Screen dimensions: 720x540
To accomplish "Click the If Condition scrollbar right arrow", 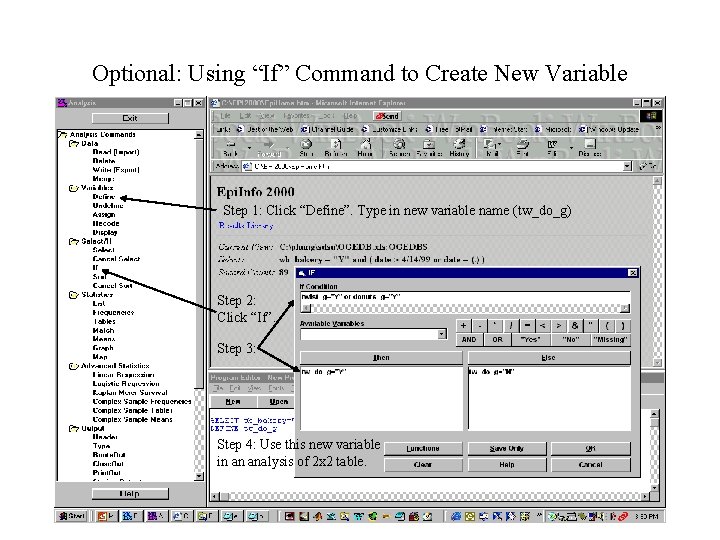I will pos(624,308).
